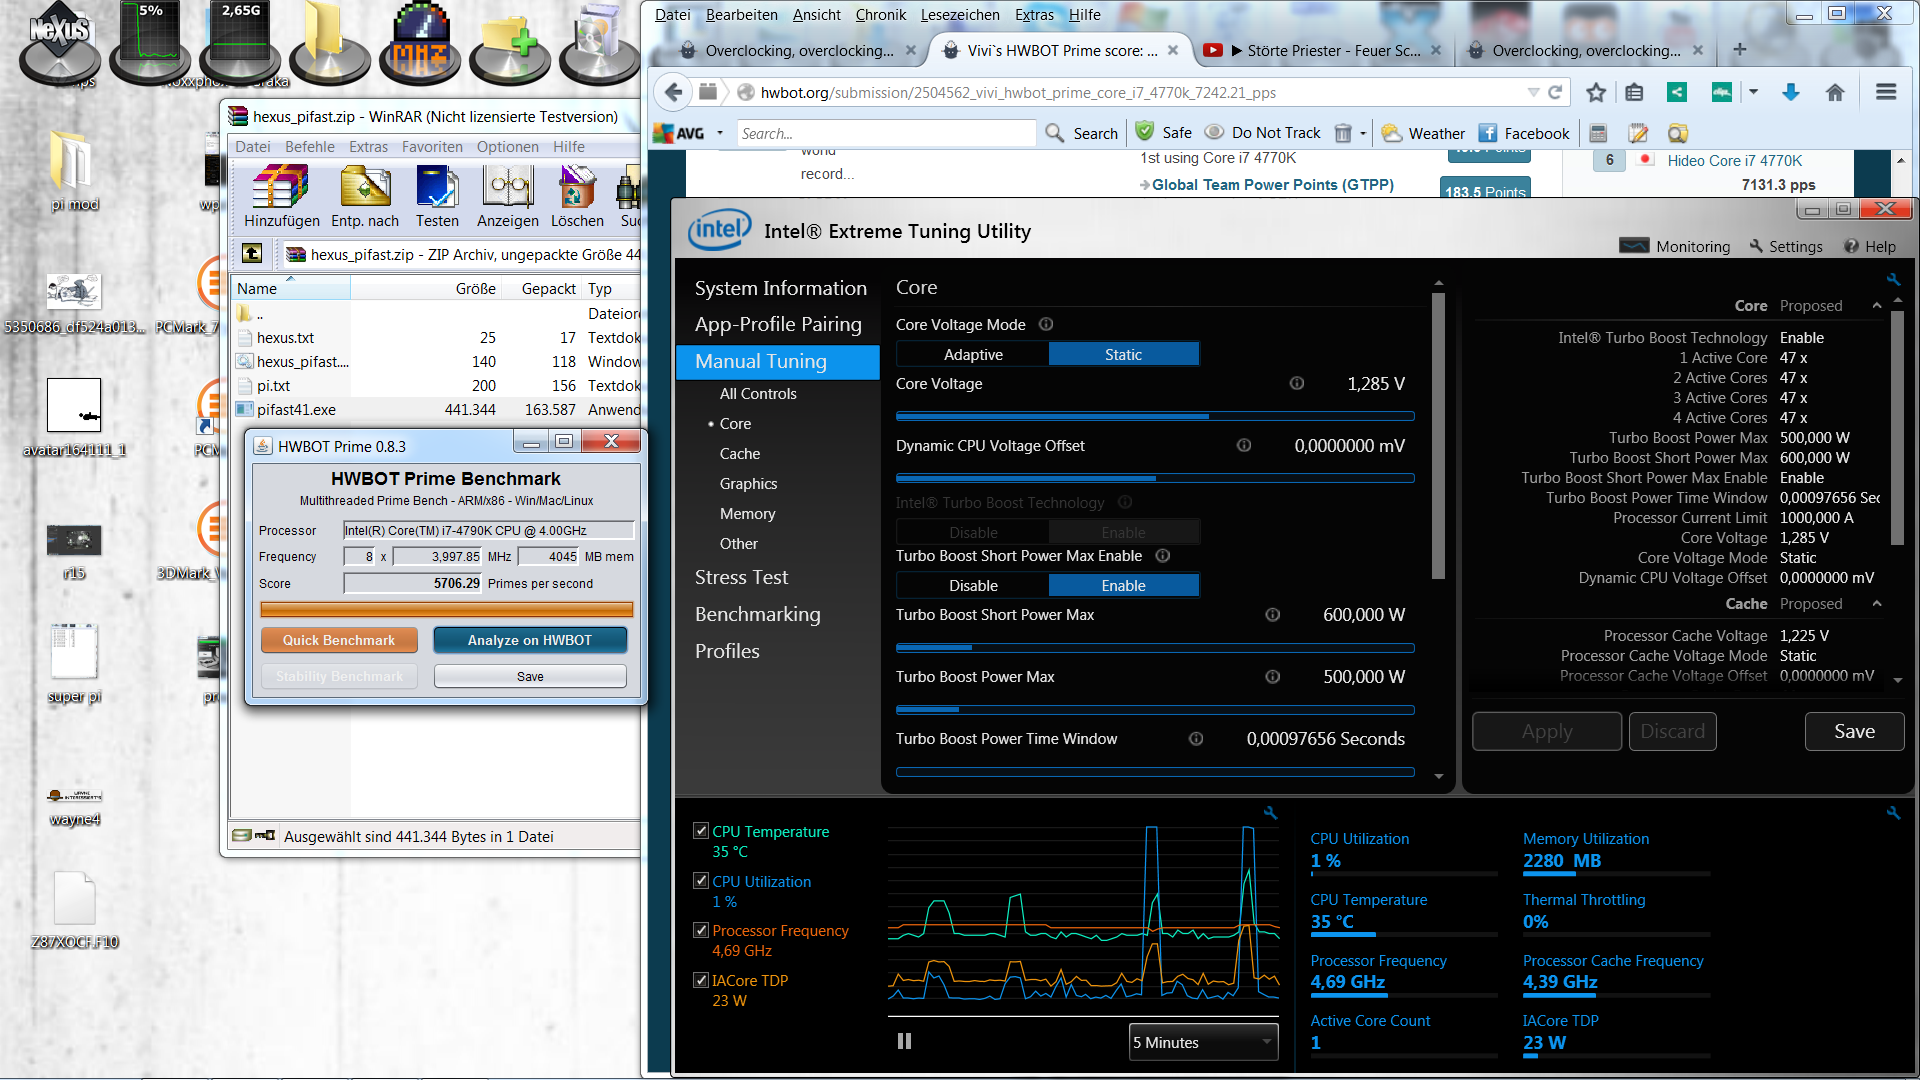1920x1080 pixels.
Task: Click Löschen icon in WinRAR toolbar
Action: pyautogui.click(x=577, y=197)
